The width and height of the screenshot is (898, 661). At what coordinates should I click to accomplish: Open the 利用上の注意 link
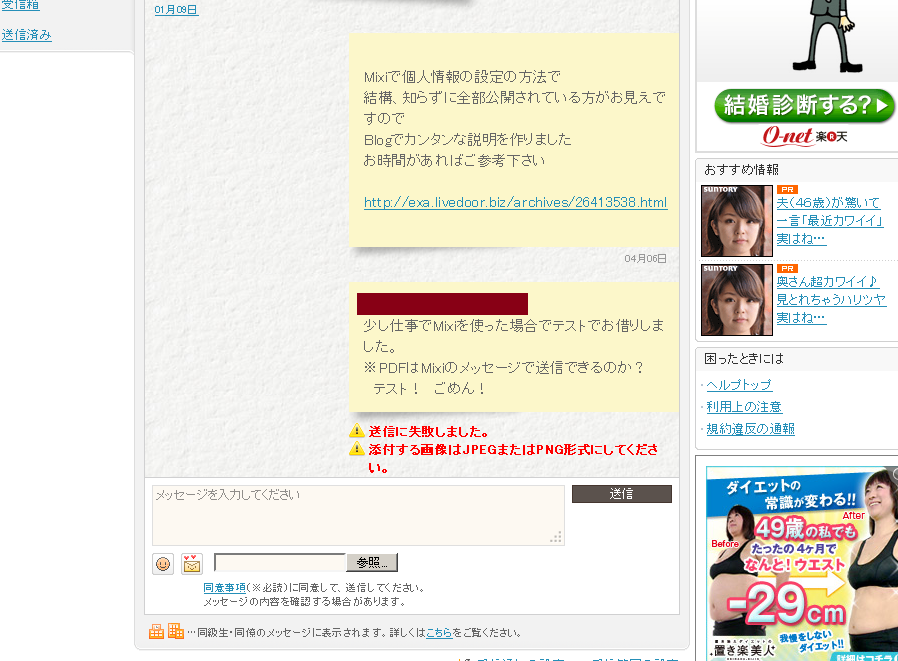coord(744,407)
